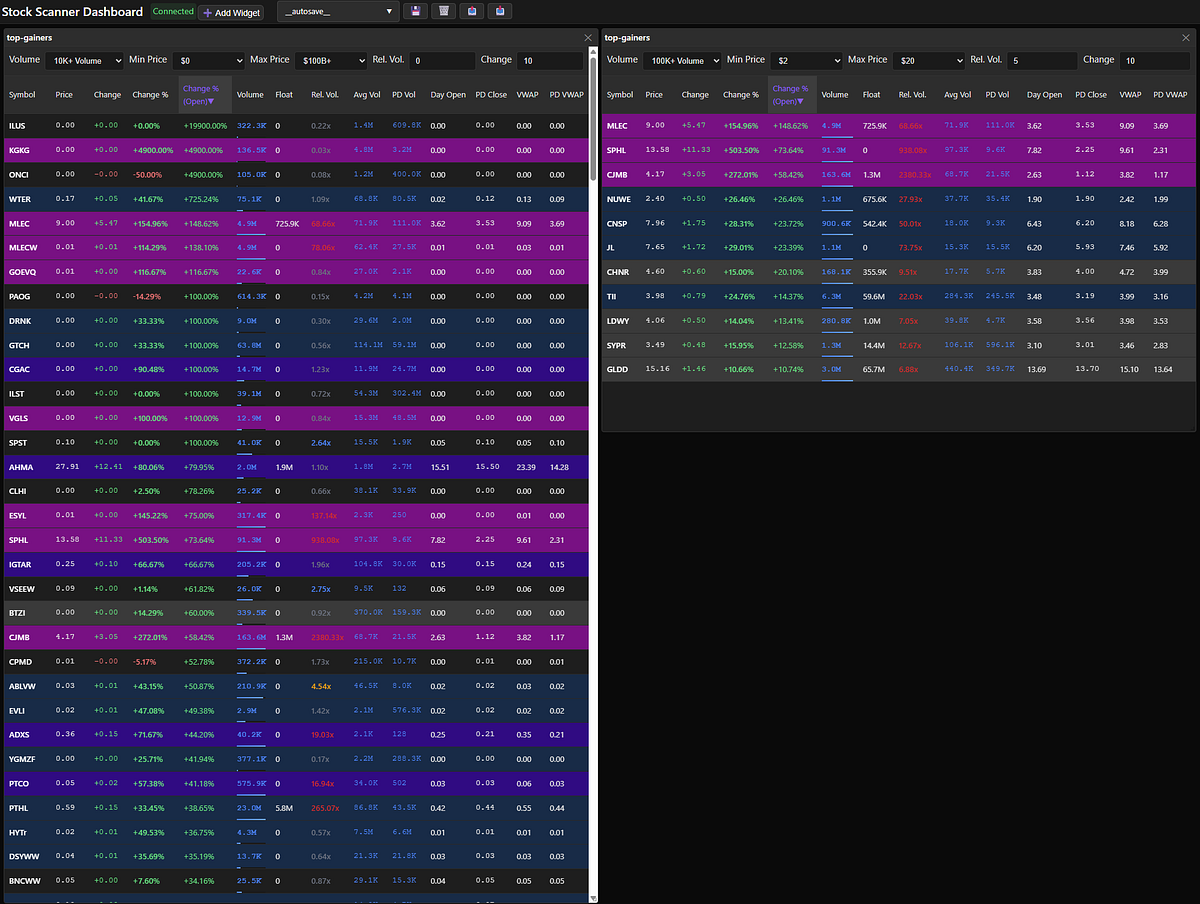Close the right top-gainers widget
Screen dimensions: 1200x904
pos(1184,38)
